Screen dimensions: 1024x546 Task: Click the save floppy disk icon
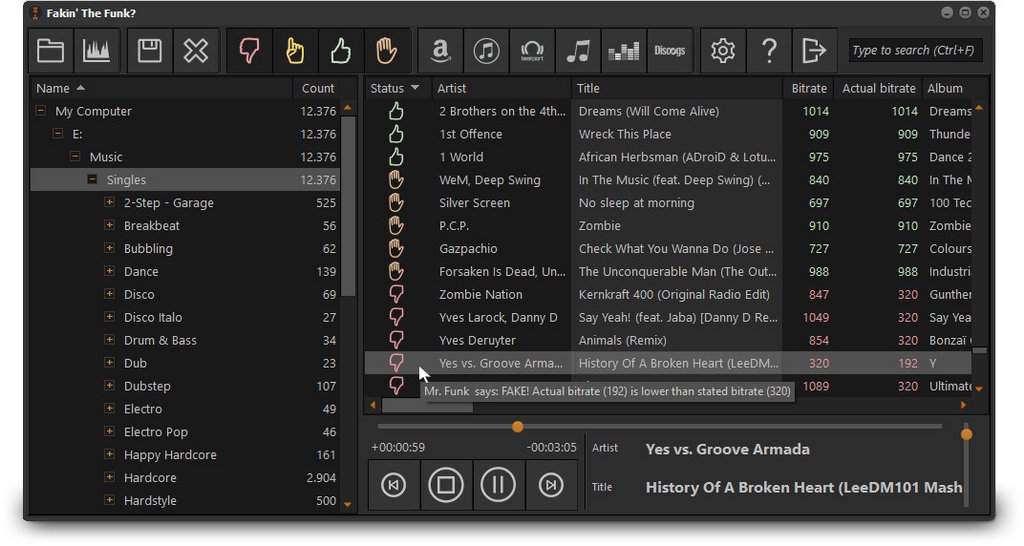click(x=150, y=50)
